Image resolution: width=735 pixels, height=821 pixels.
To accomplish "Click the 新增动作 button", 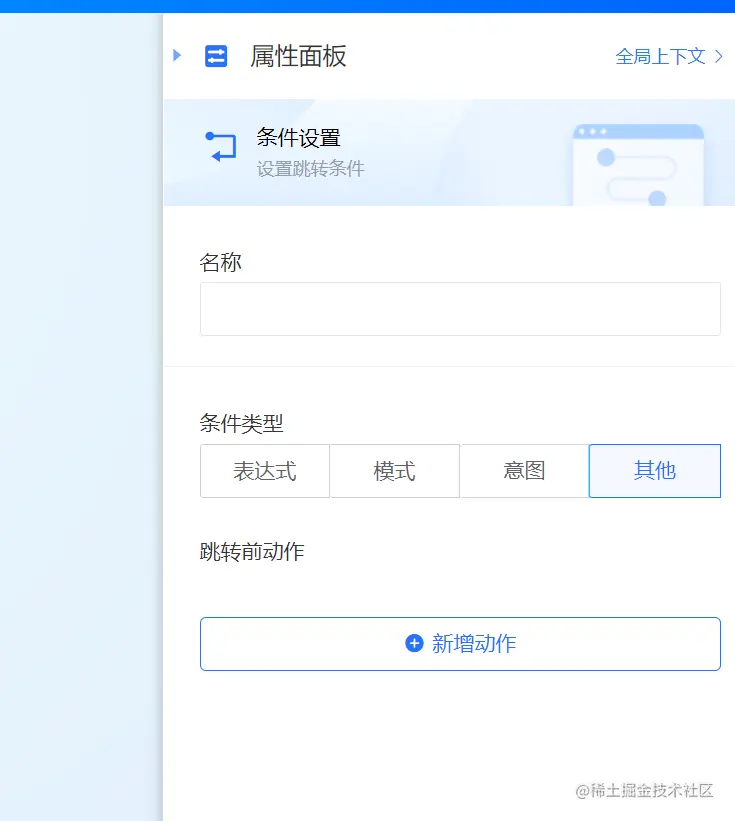I will (460, 644).
